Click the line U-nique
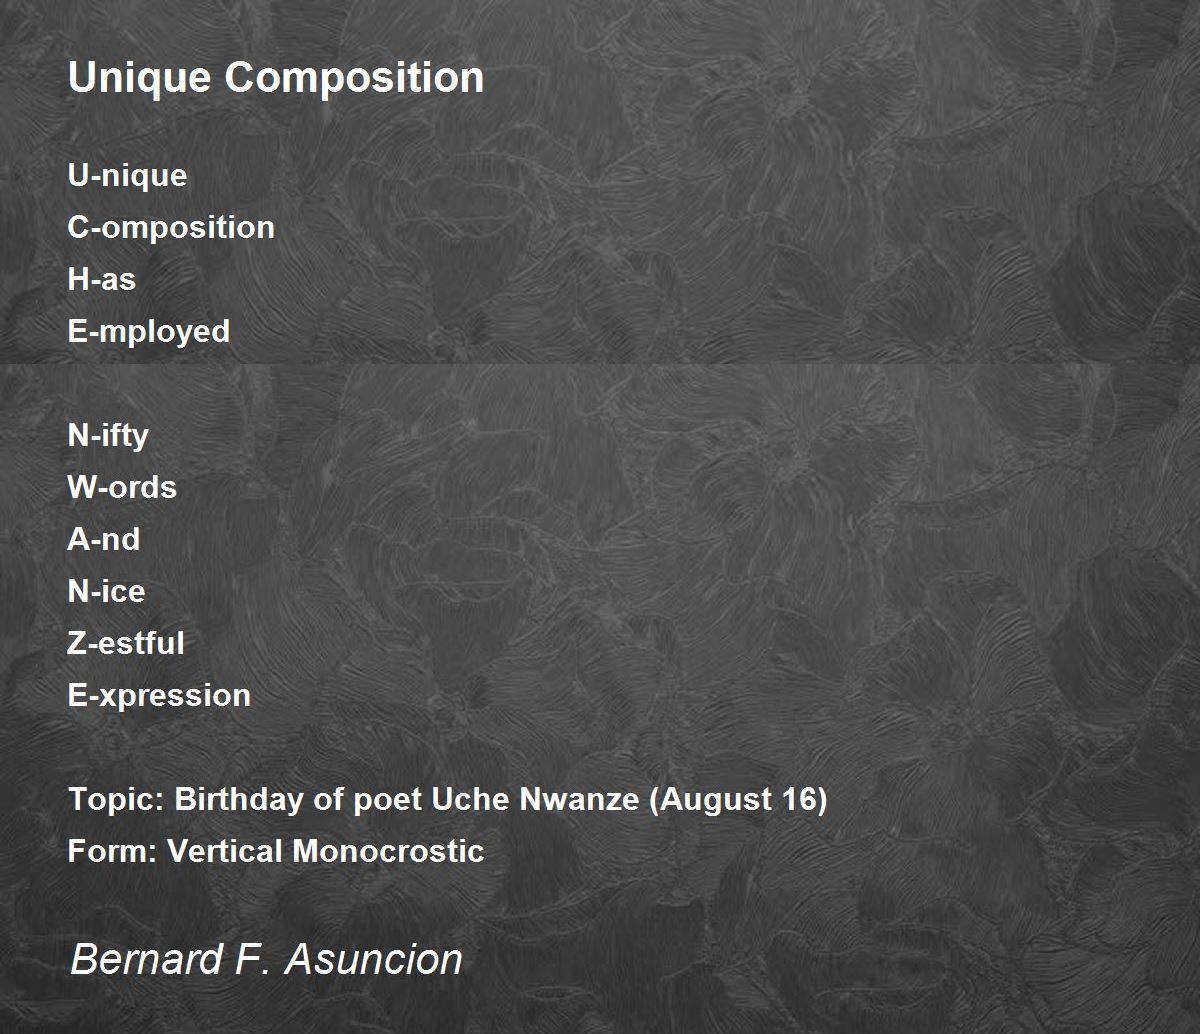1200x1034 pixels. click(127, 176)
